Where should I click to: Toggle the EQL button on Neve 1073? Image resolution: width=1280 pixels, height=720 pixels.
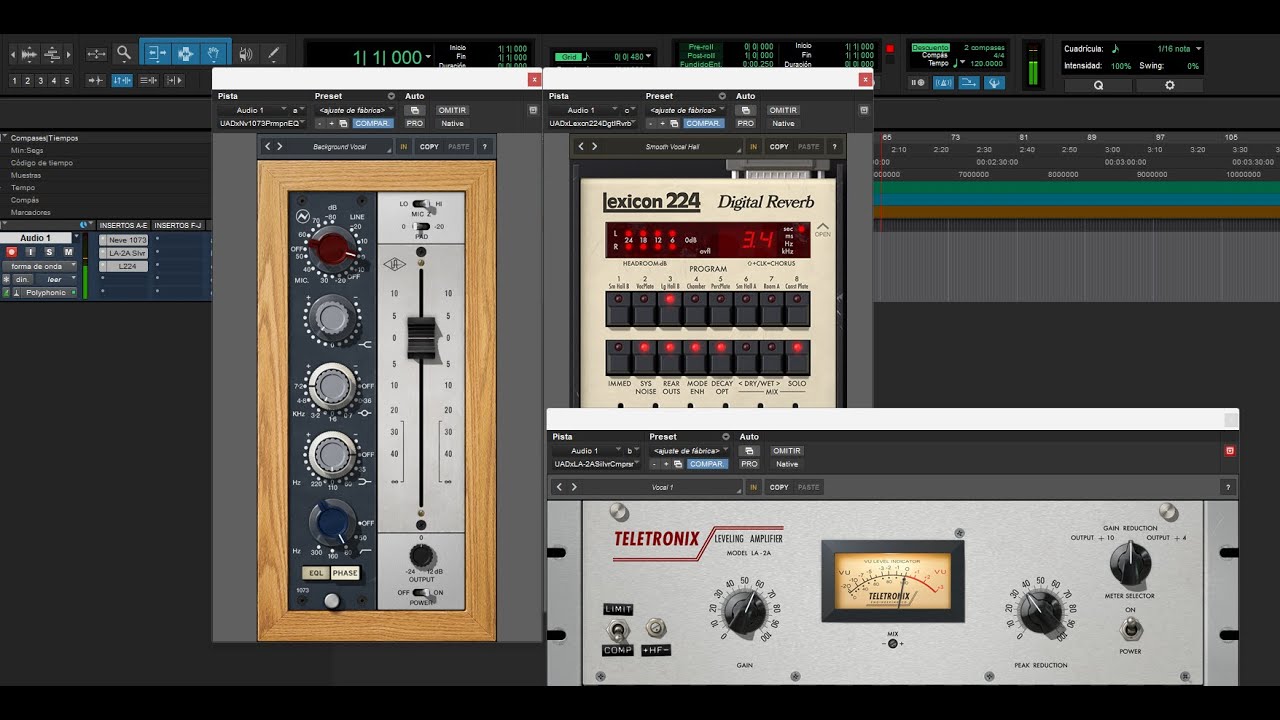point(316,573)
